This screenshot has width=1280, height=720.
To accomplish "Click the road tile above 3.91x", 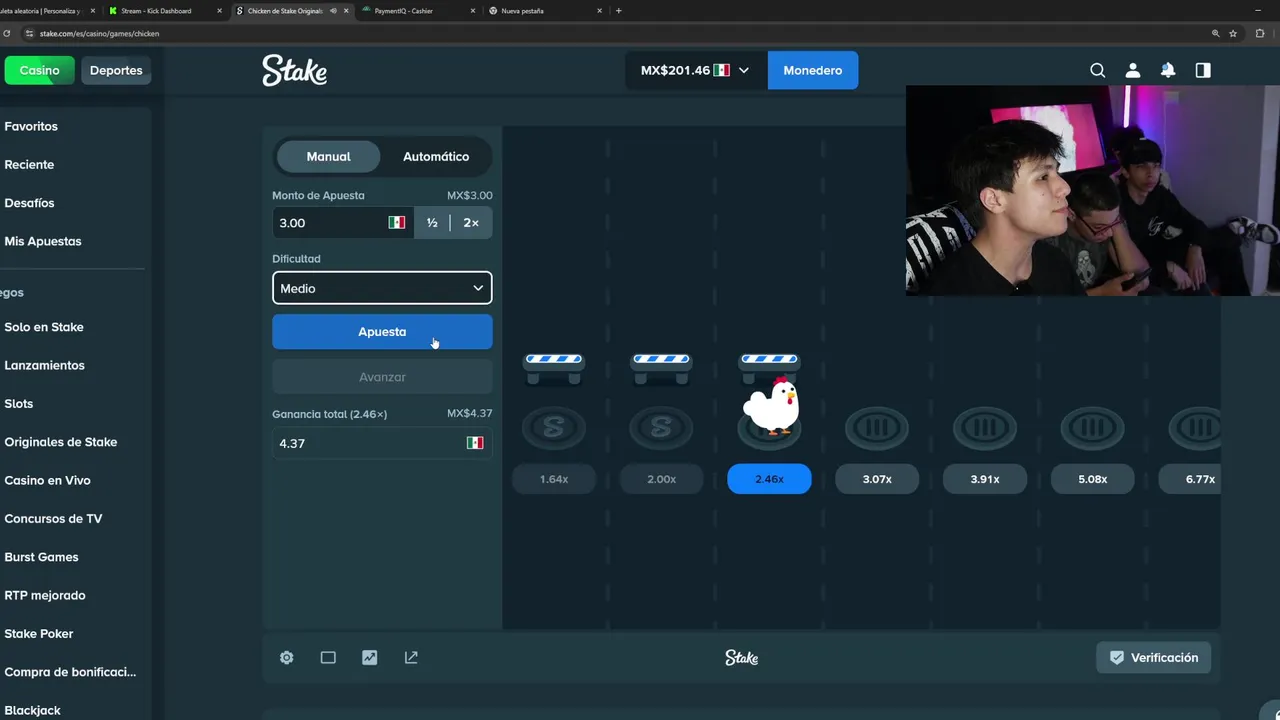I will click(x=985, y=428).
